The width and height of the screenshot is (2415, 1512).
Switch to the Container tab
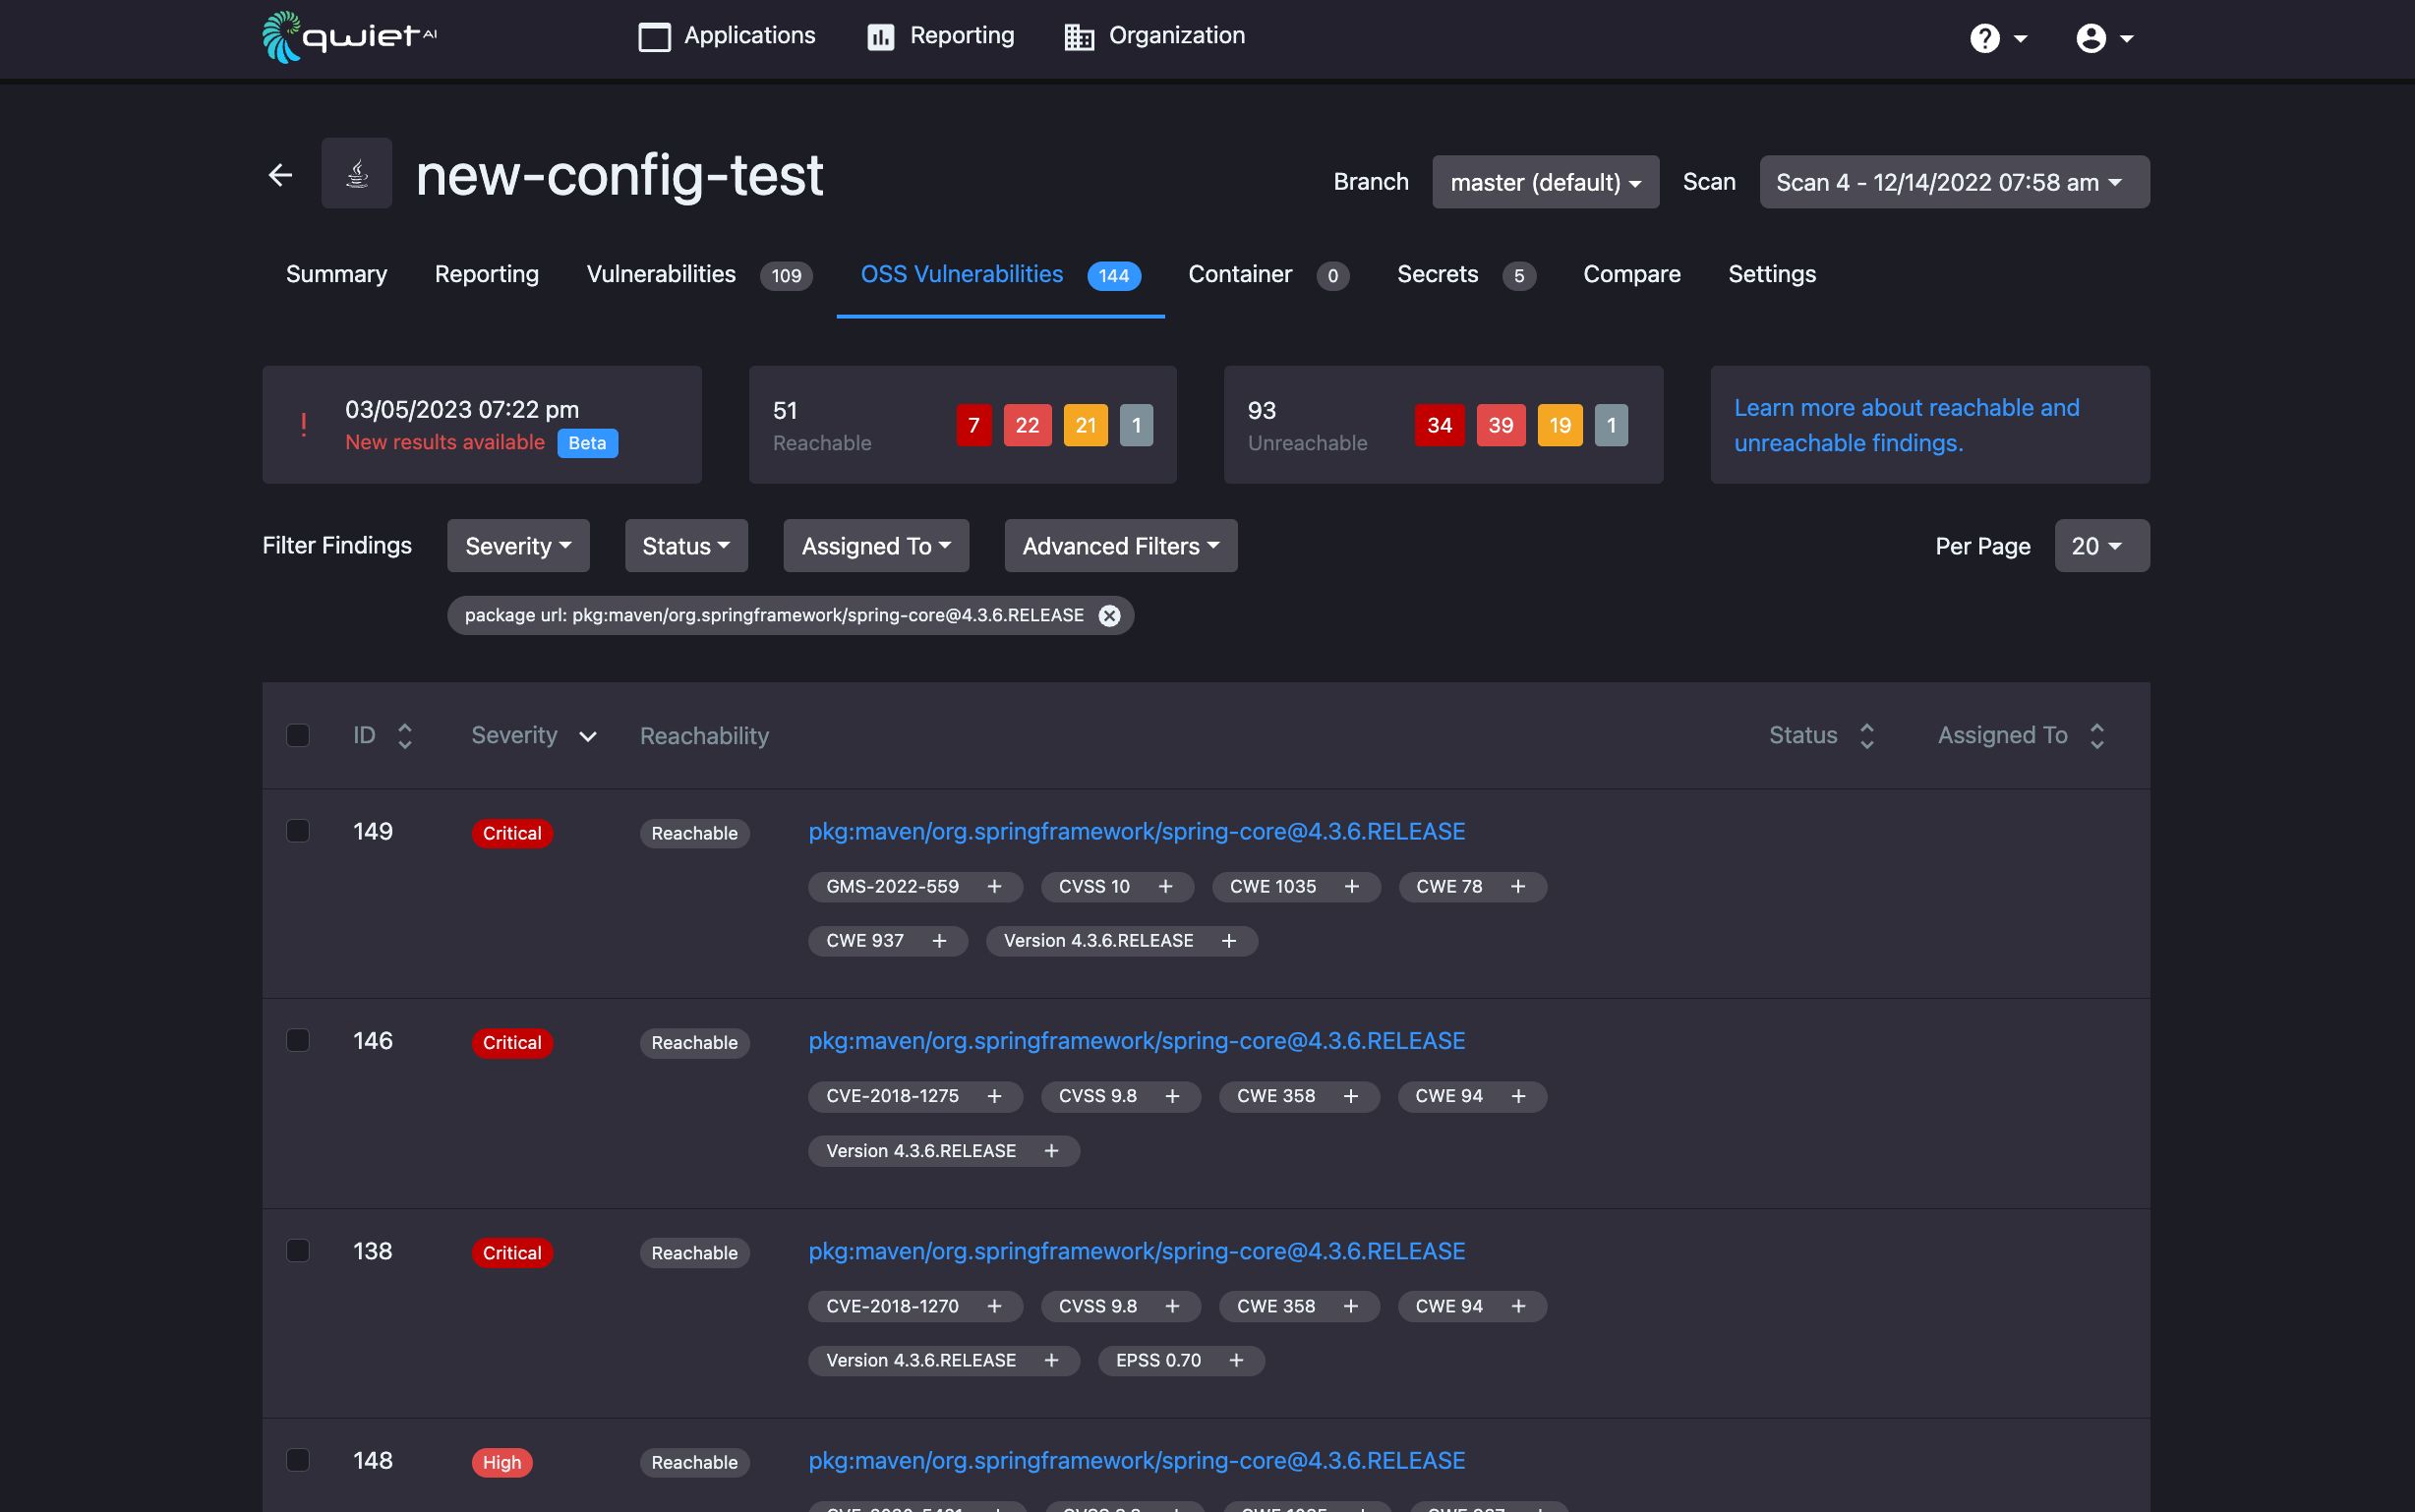(1268, 274)
